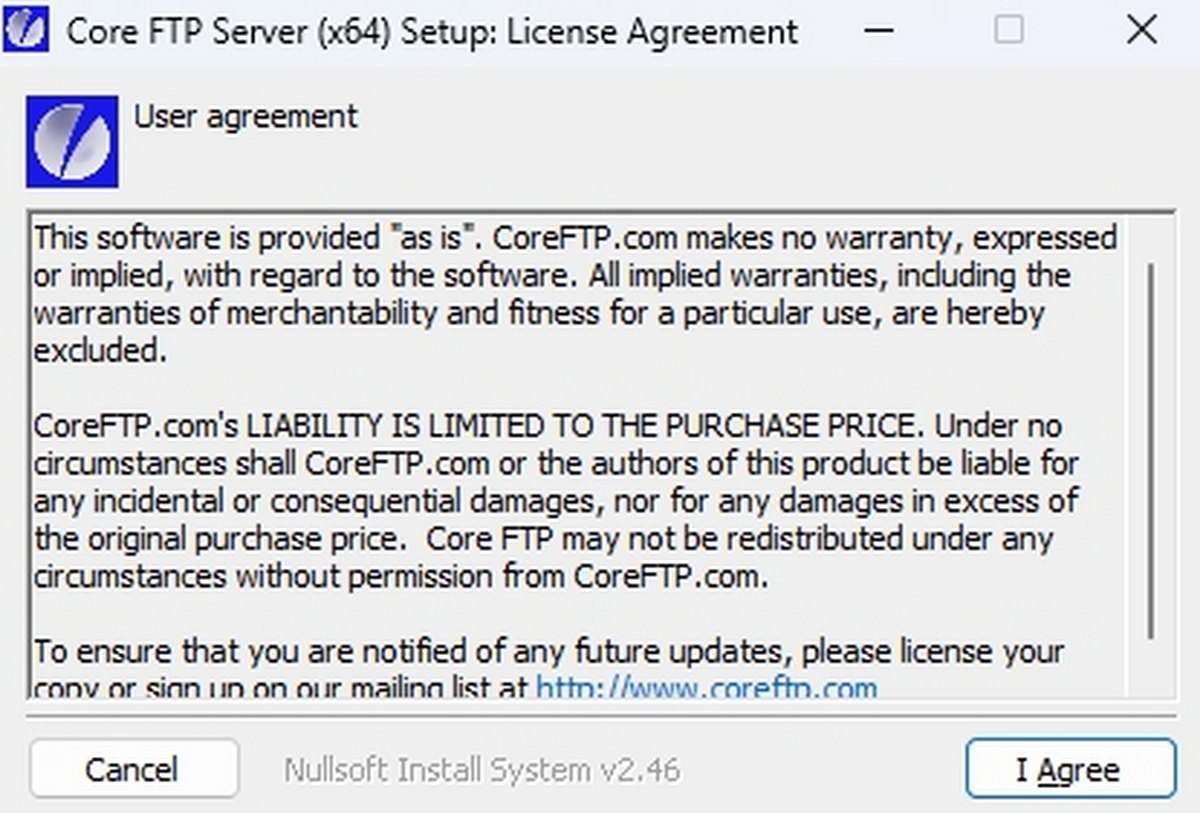Click the license text scrollbar thumb
1200x813 pixels.
pyautogui.click(x=1151, y=450)
